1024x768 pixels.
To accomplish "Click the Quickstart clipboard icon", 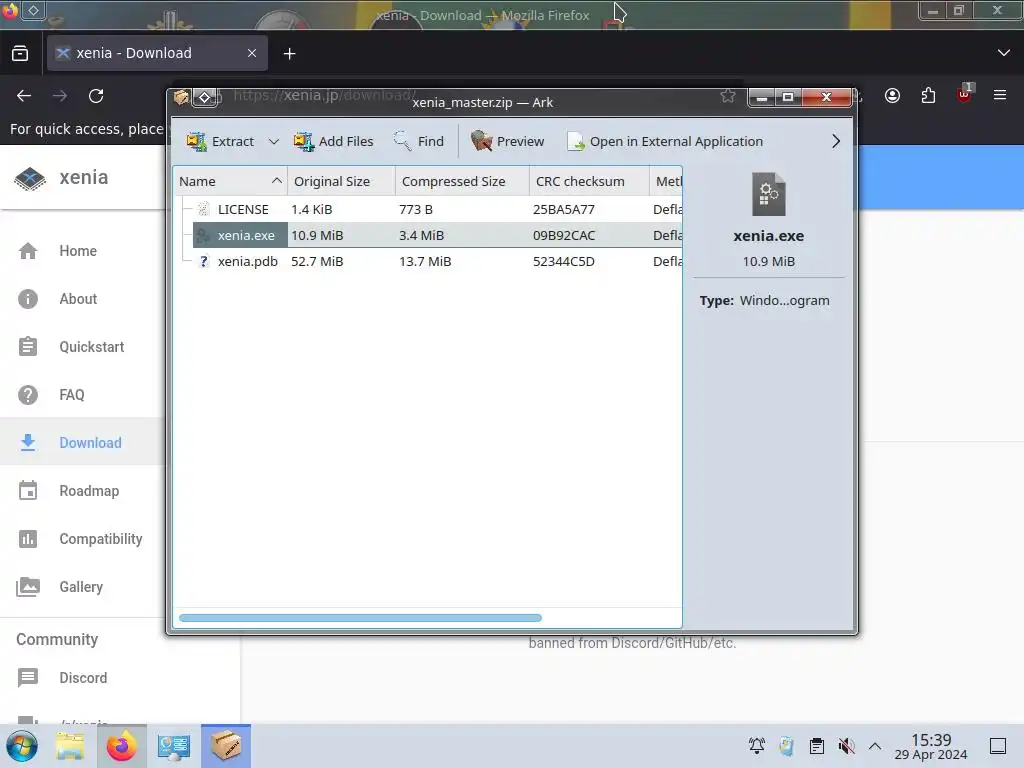I will point(28,347).
